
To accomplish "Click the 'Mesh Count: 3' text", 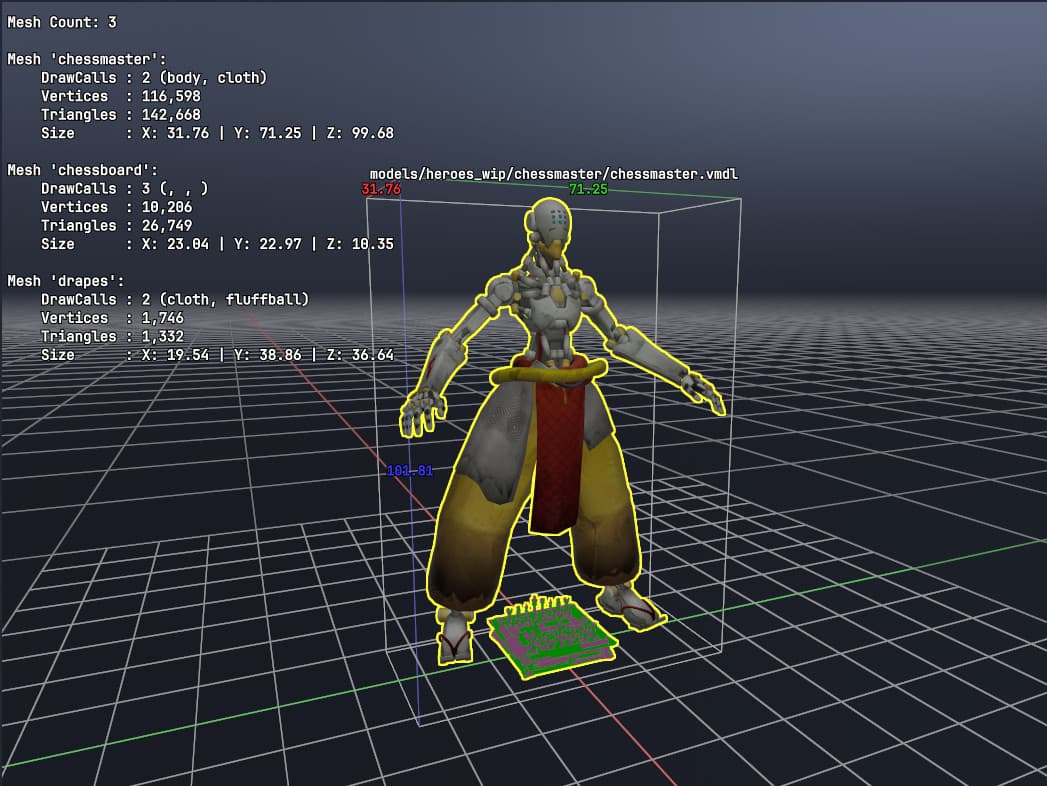I will pos(62,22).
